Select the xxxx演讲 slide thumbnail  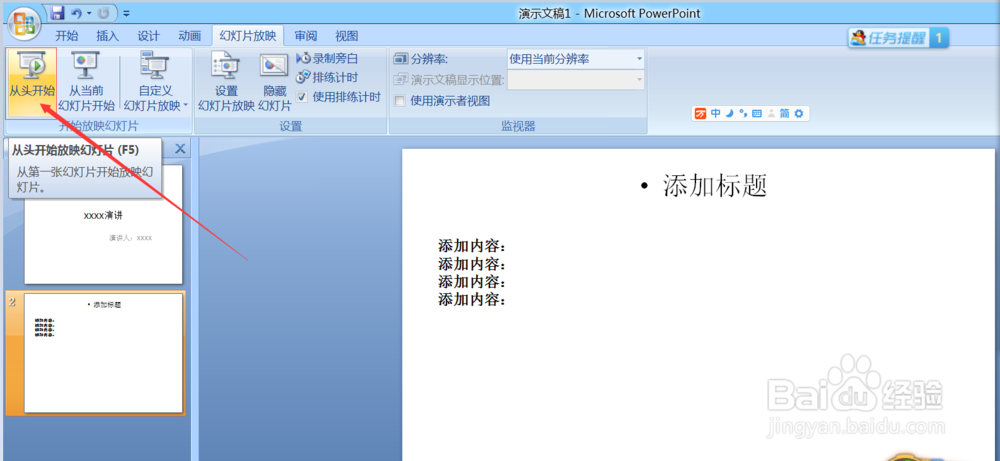tap(103, 224)
